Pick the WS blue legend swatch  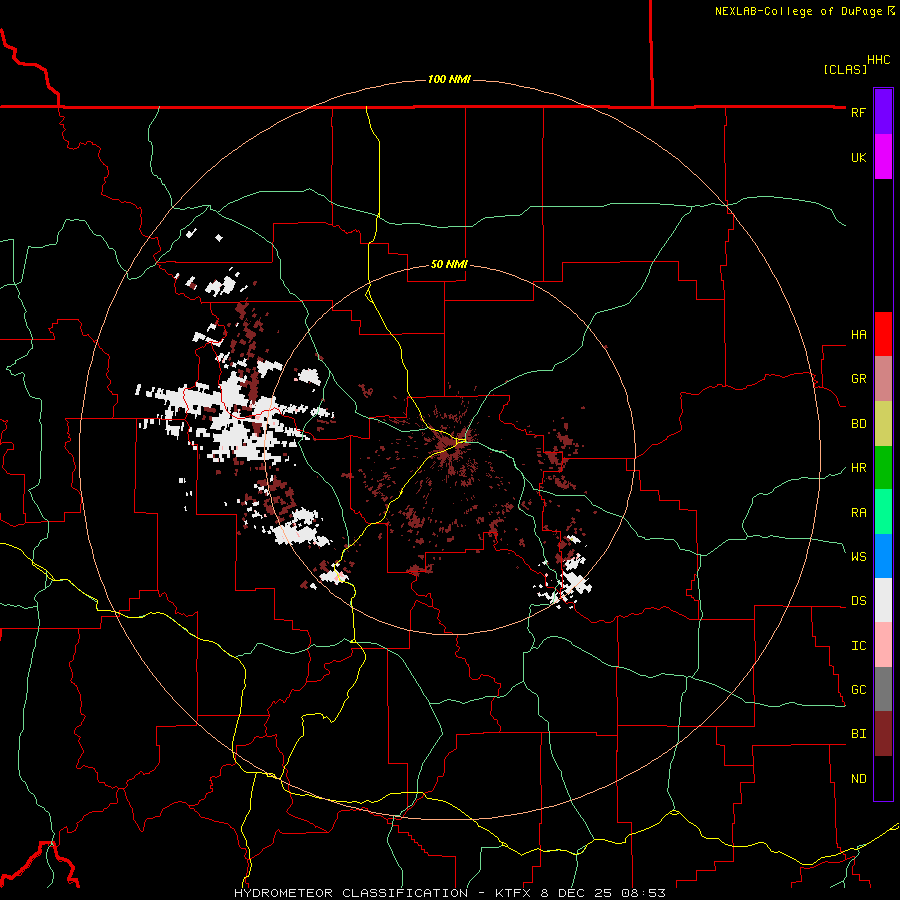click(x=883, y=556)
